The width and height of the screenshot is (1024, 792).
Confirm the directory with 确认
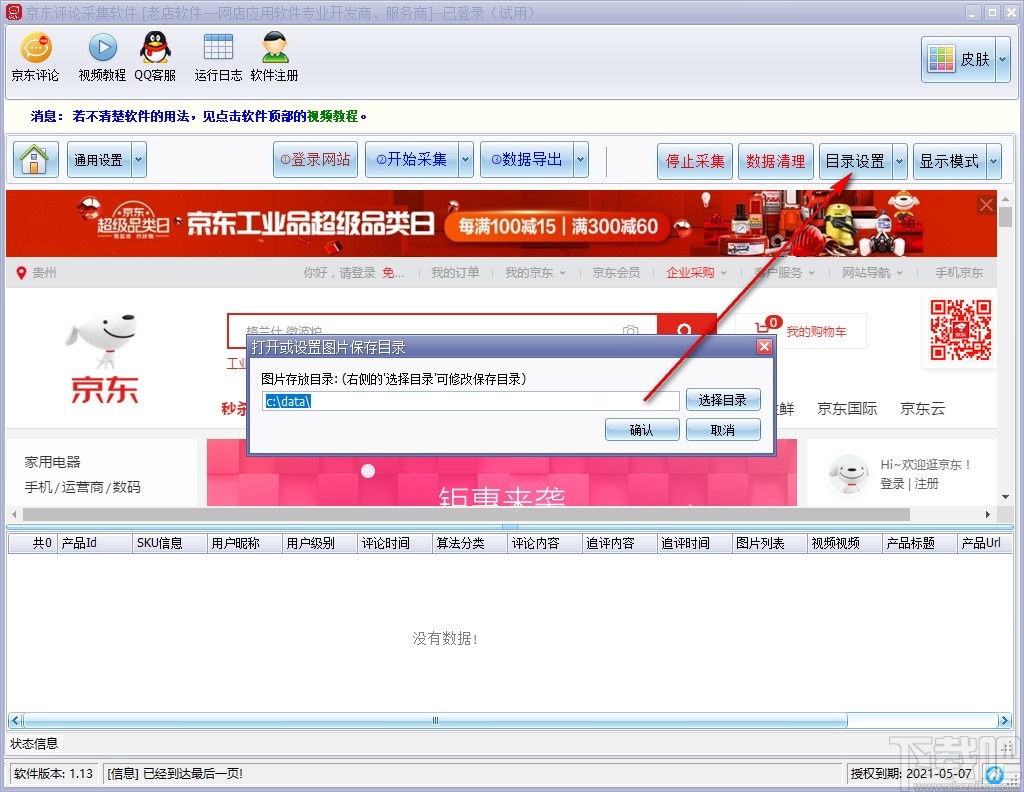pos(642,430)
